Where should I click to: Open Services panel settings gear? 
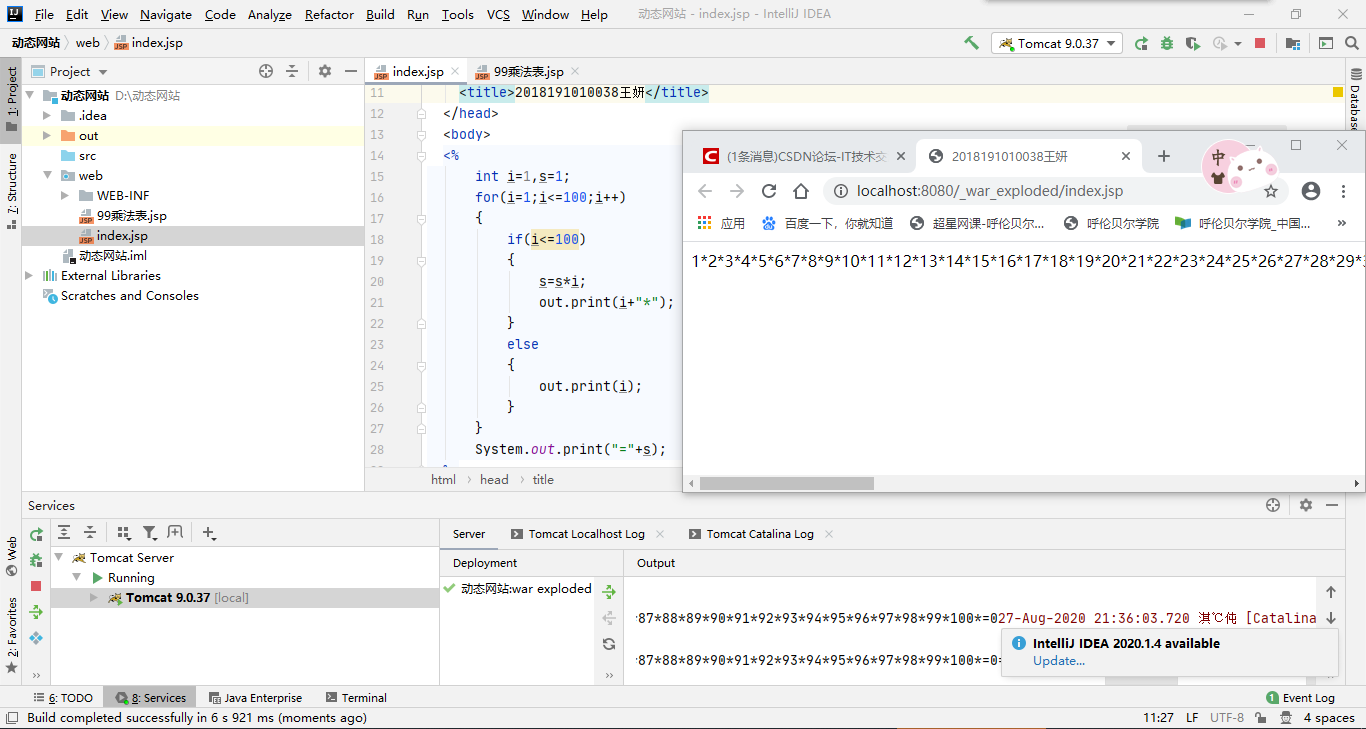[1306, 505]
